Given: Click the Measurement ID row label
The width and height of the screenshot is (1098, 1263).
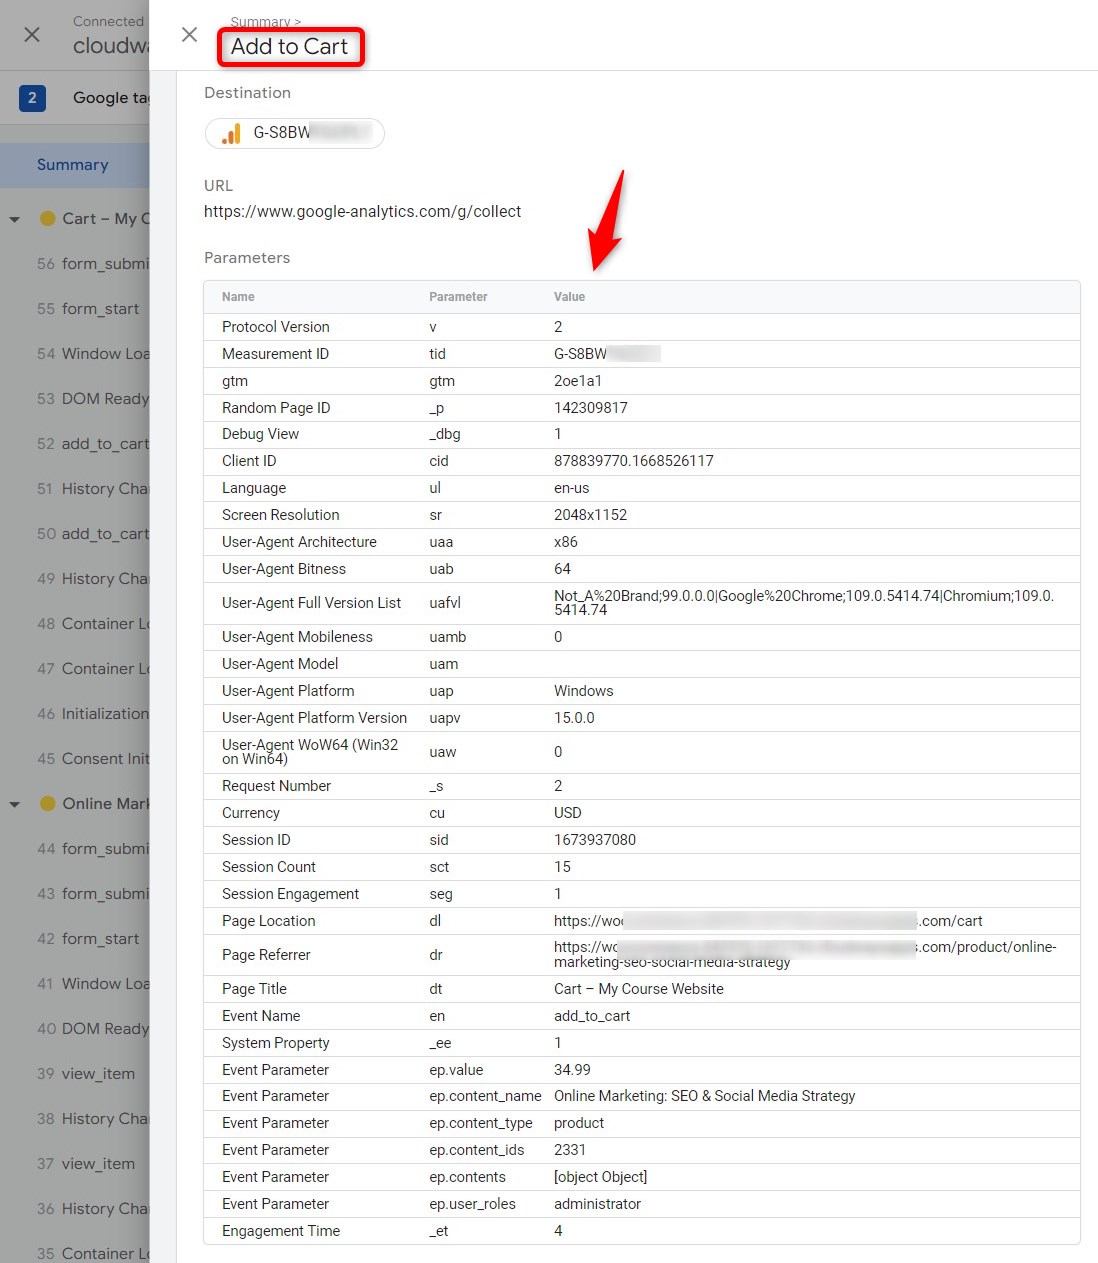Looking at the screenshot, I should pyautogui.click(x=275, y=354).
